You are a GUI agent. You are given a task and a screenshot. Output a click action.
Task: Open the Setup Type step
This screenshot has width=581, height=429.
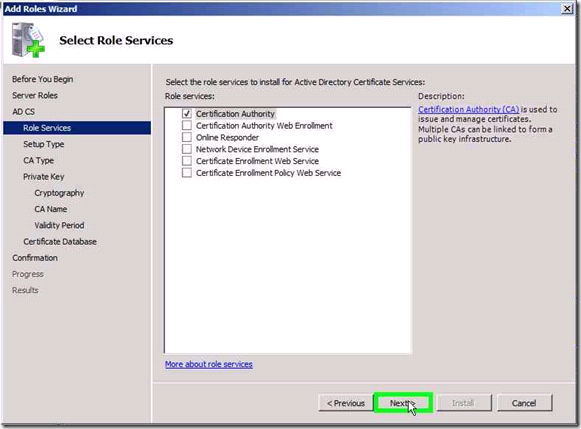point(44,144)
